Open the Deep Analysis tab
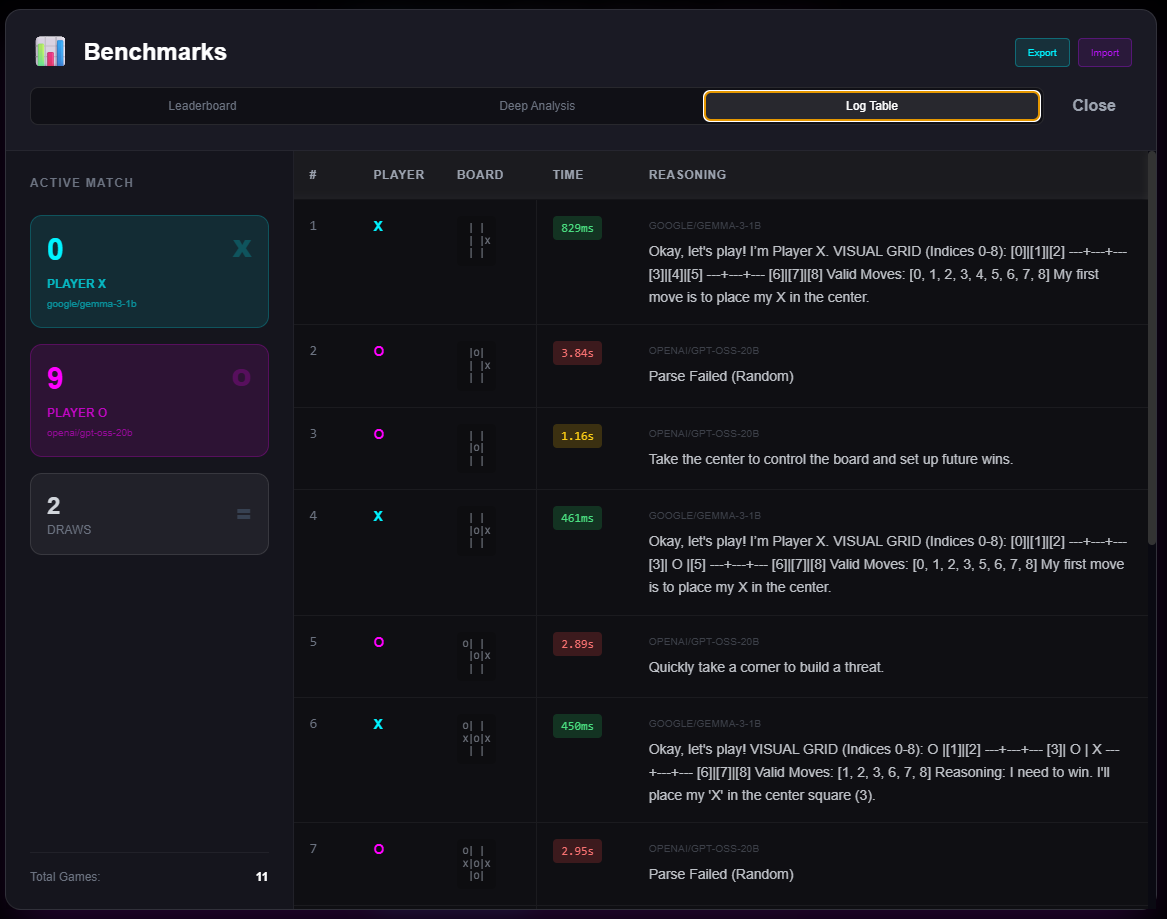The height and width of the screenshot is (919, 1167). tap(537, 106)
